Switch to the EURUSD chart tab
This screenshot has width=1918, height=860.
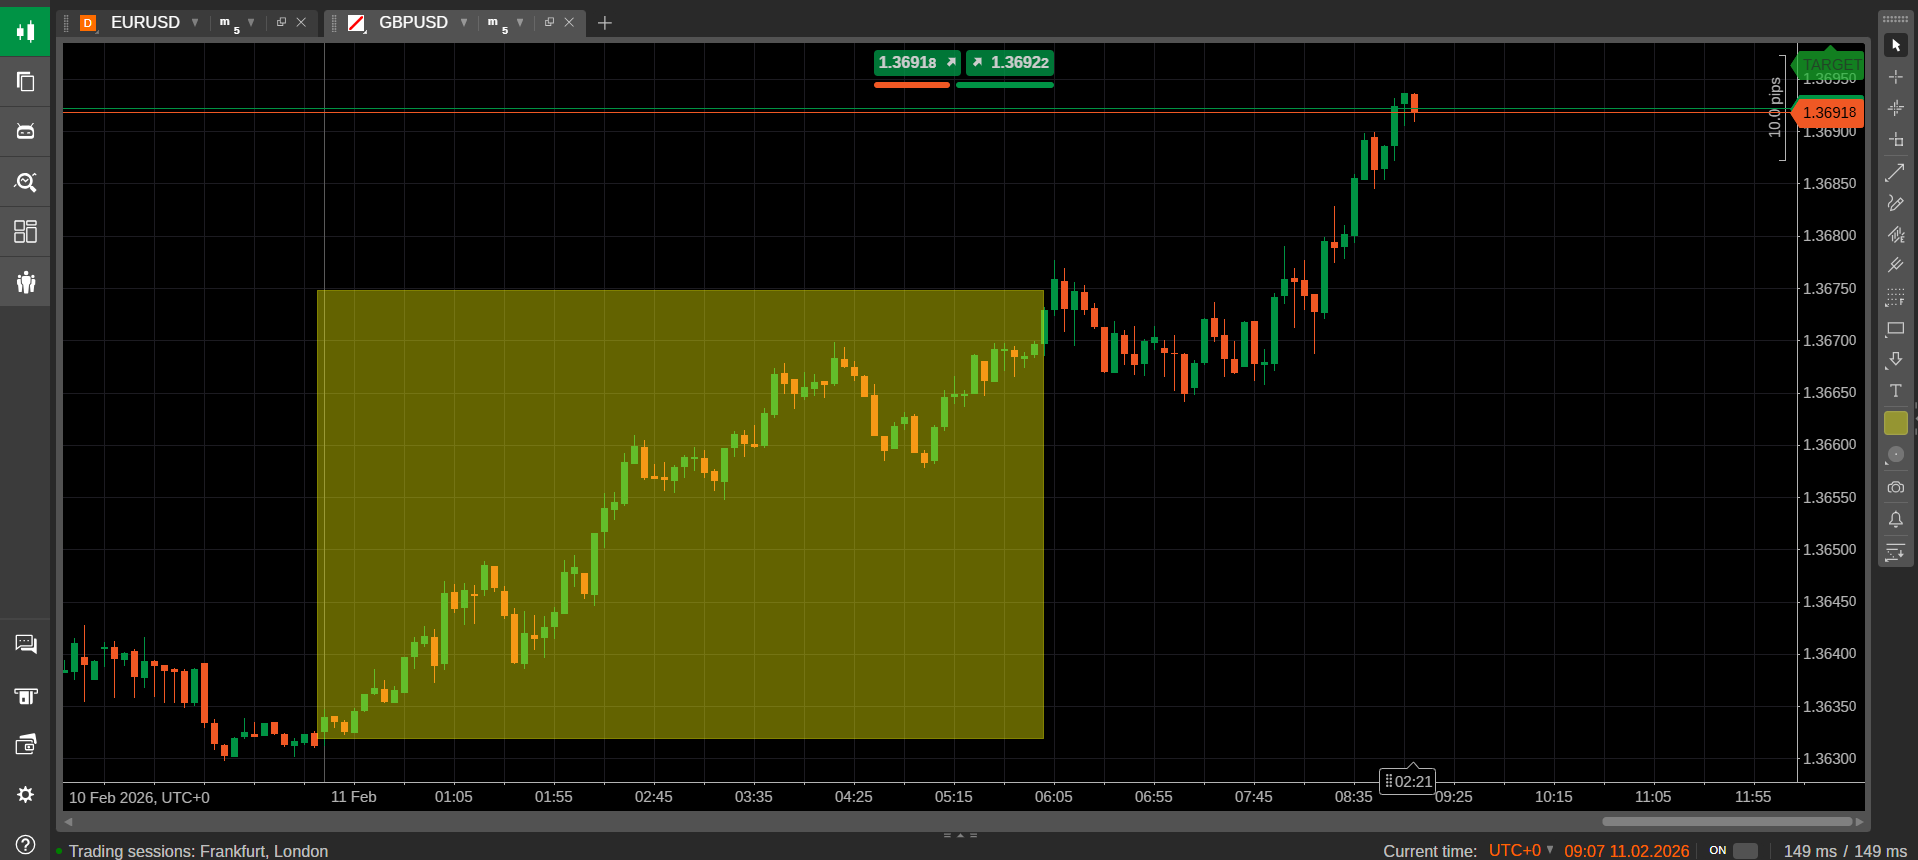pos(144,22)
